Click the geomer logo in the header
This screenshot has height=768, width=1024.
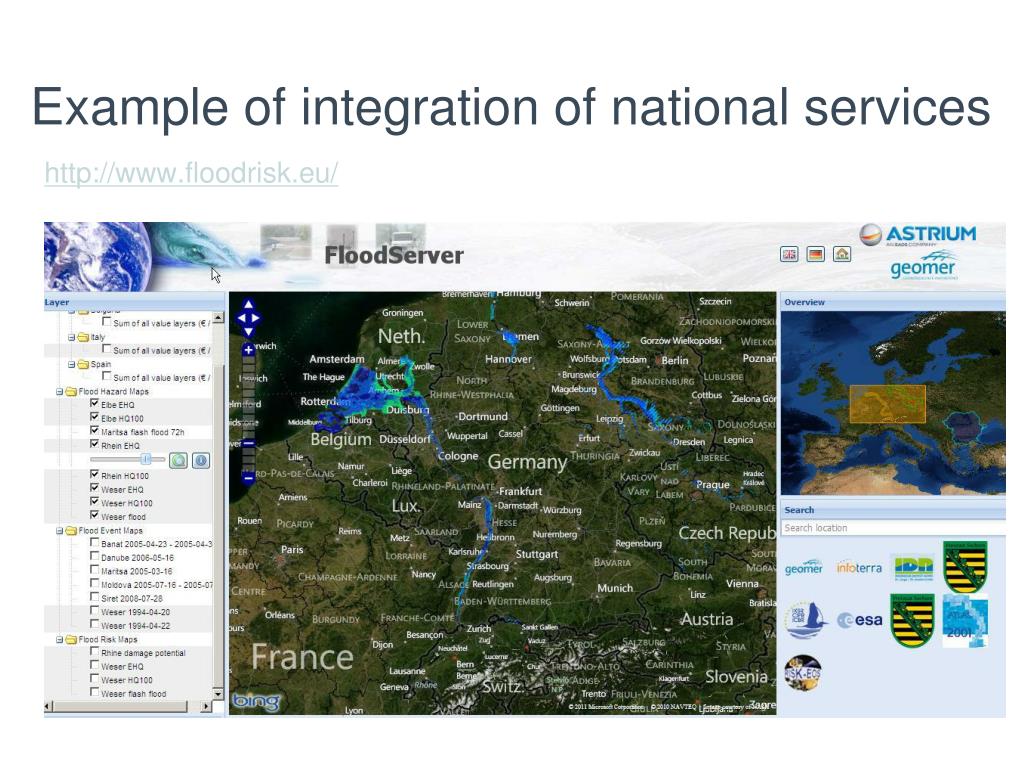tap(923, 266)
